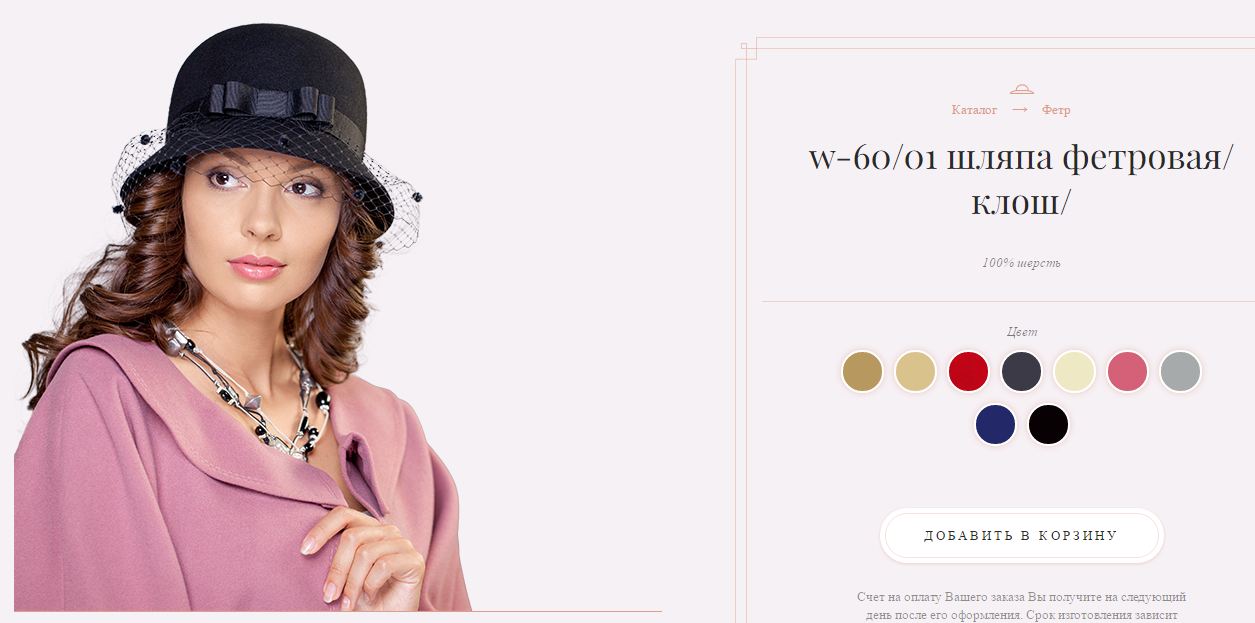This screenshot has height=623, width=1255.
Task: Click the arrow icon between Каталог and Фетр
Action: [1020, 109]
